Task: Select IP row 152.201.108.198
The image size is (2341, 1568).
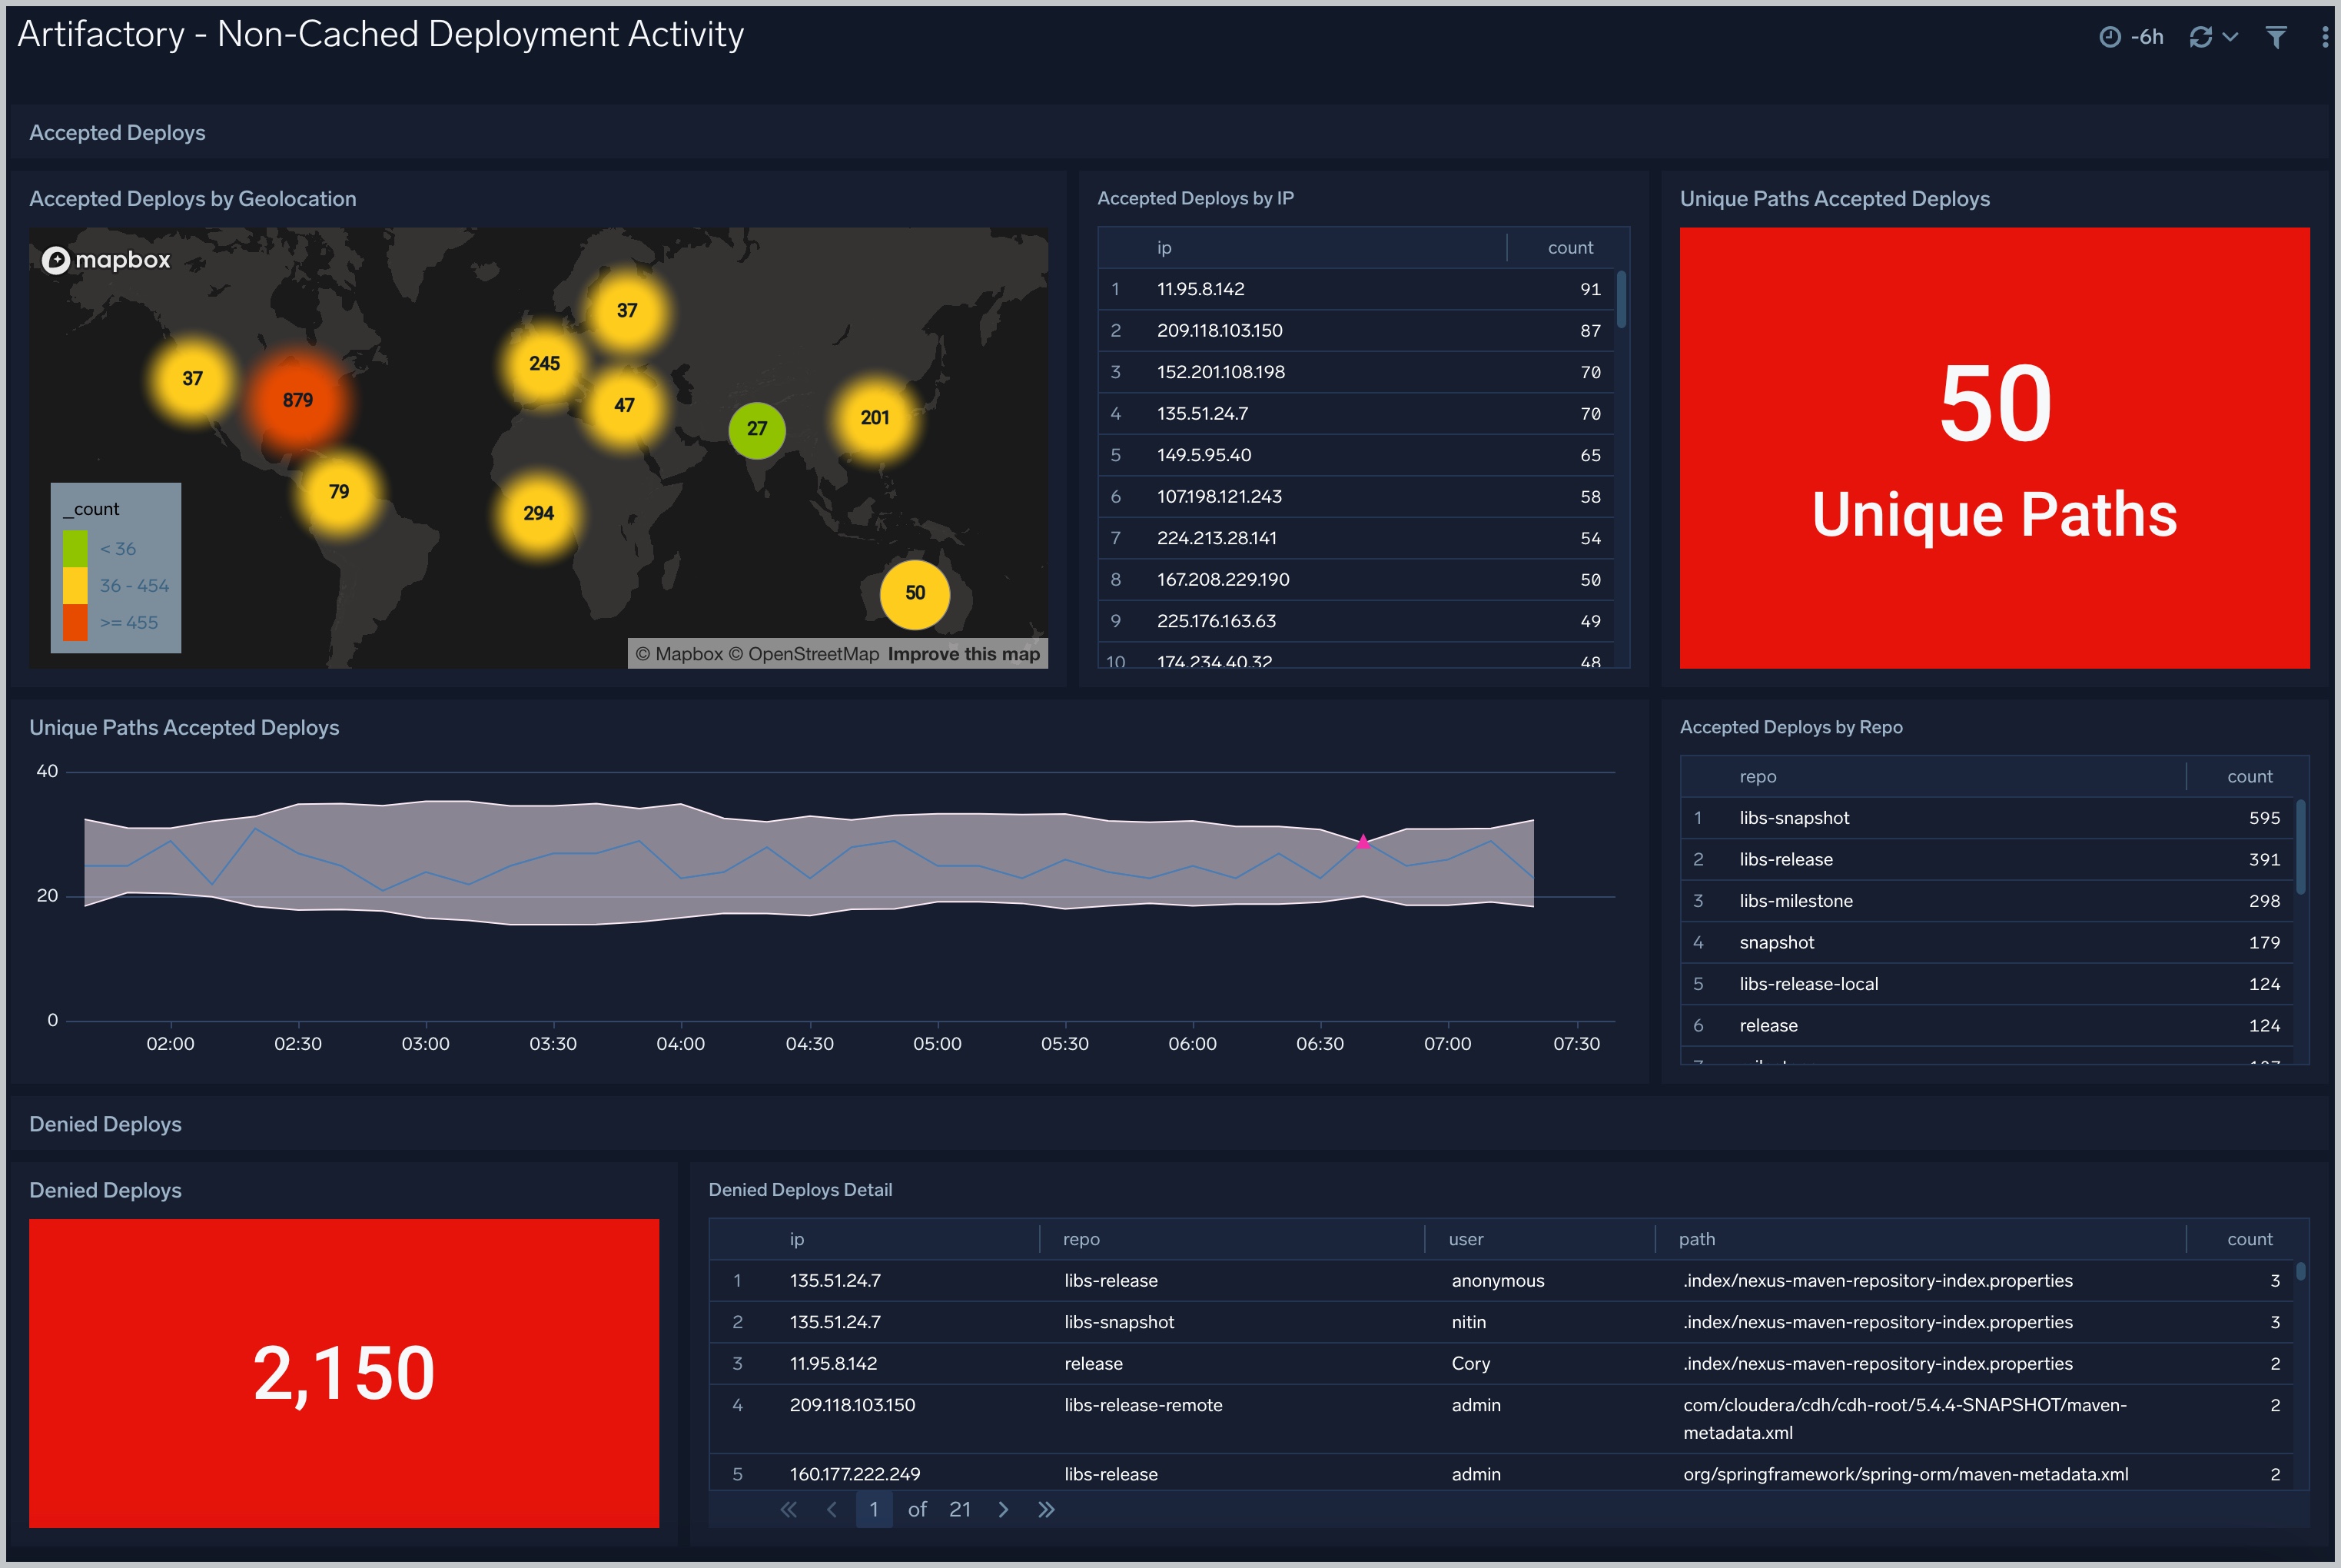Action: coord(1356,372)
